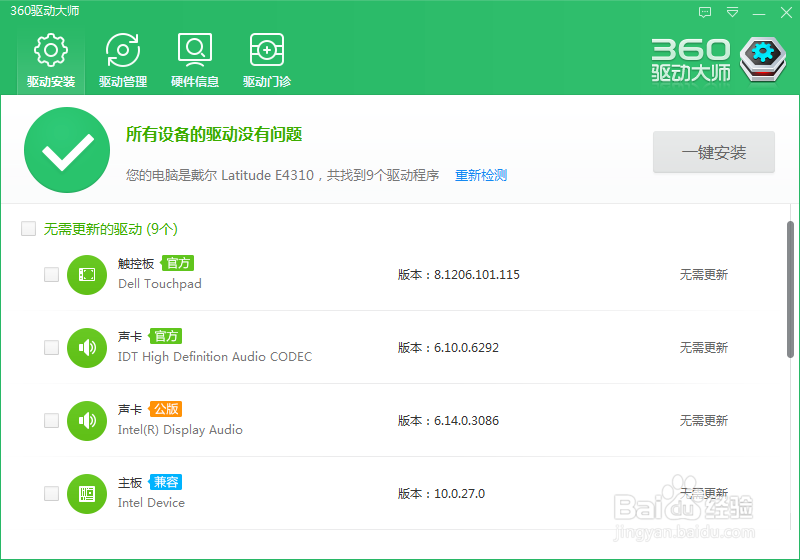
Task: Click the 一键安装 button
Action: tap(714, 152)
